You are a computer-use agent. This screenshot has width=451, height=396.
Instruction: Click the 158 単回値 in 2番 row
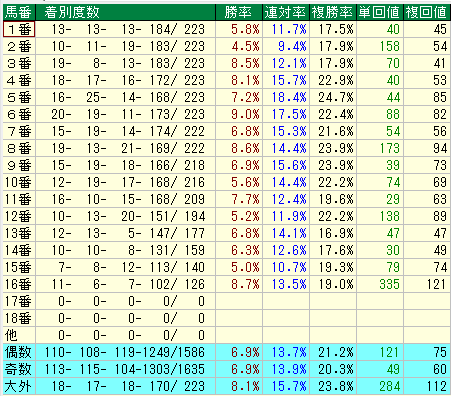pos(380,46)
